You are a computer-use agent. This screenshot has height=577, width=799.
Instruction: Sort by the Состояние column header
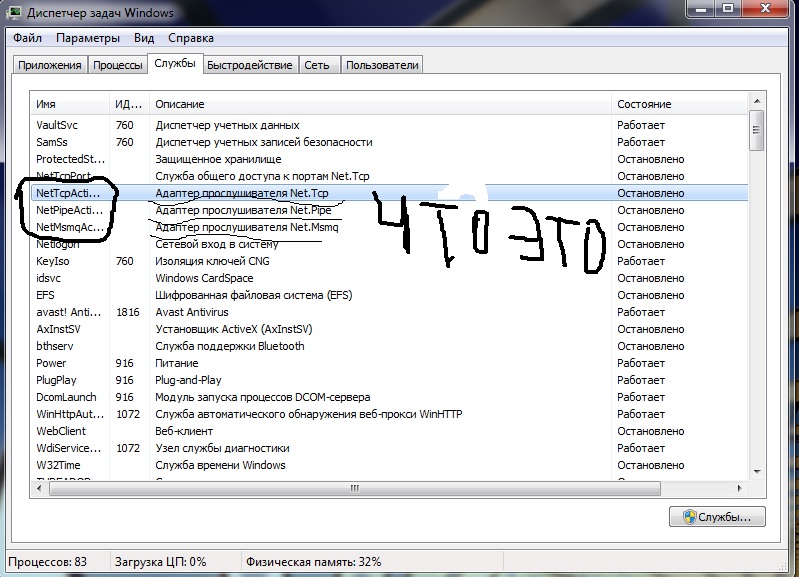pos(680,104)
